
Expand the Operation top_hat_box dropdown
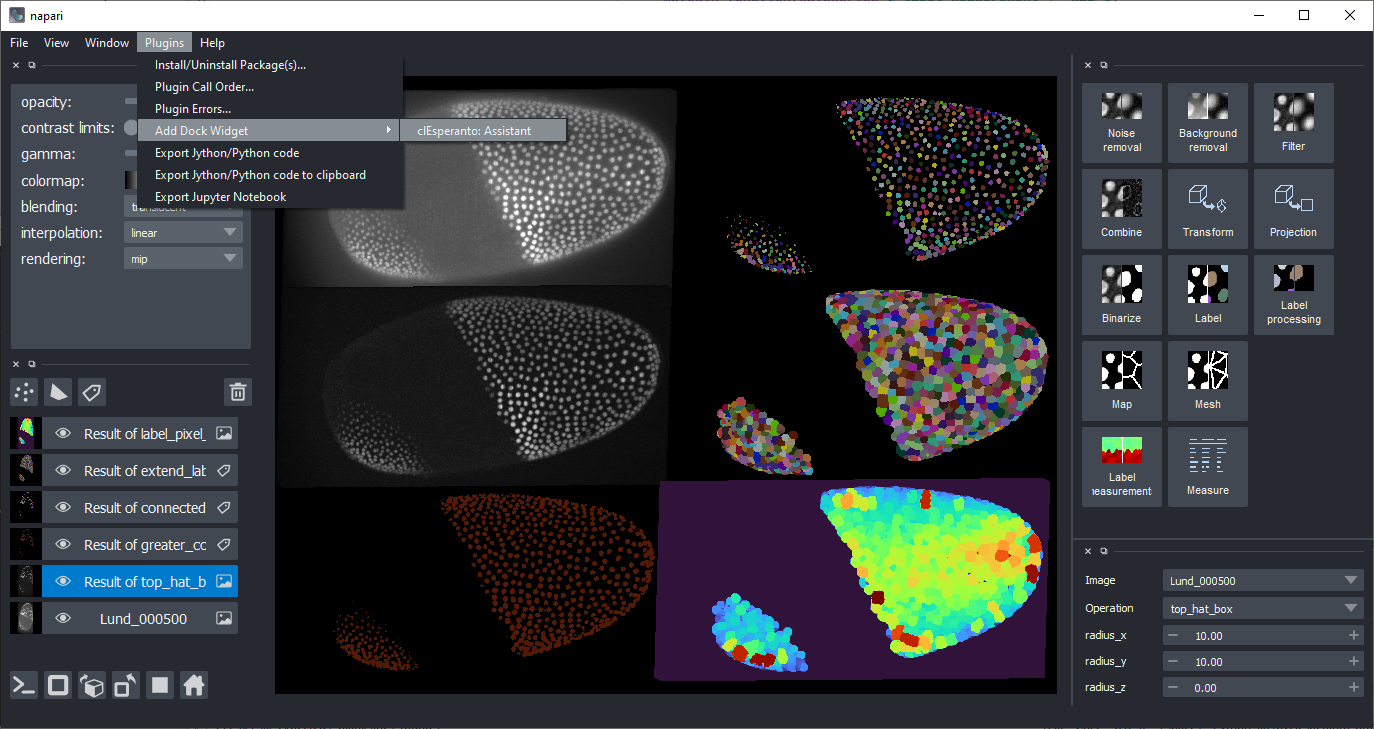(x=1264, y=608)
